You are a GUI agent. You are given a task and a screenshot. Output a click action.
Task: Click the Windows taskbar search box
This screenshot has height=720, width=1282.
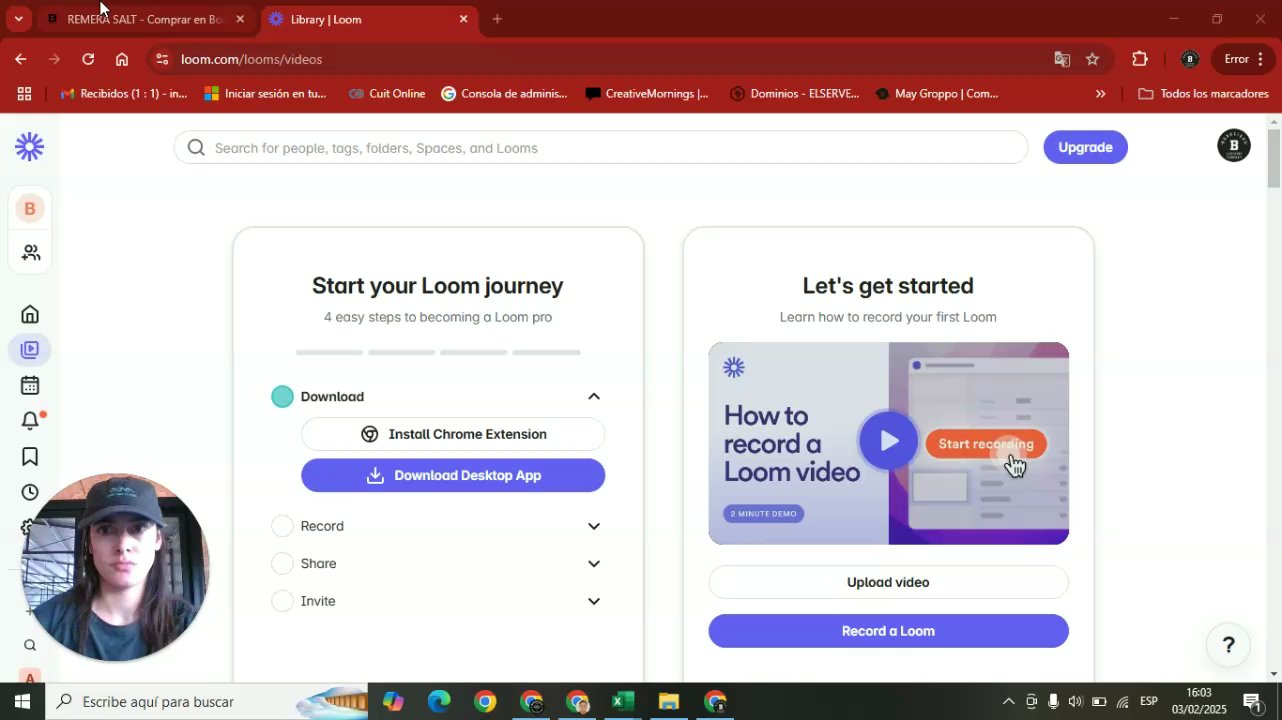tap(207, 701)
